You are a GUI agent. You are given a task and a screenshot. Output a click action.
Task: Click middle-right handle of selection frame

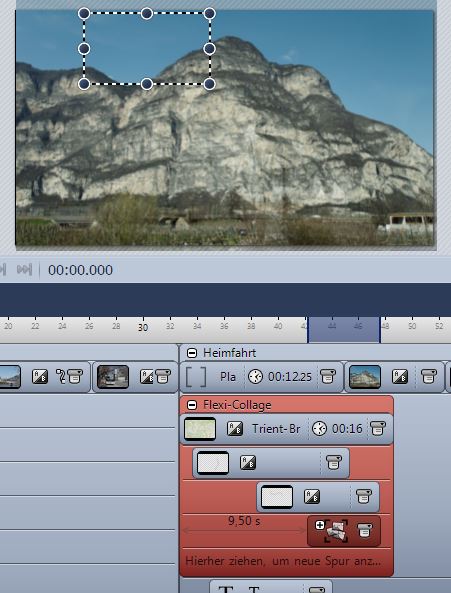209,49
